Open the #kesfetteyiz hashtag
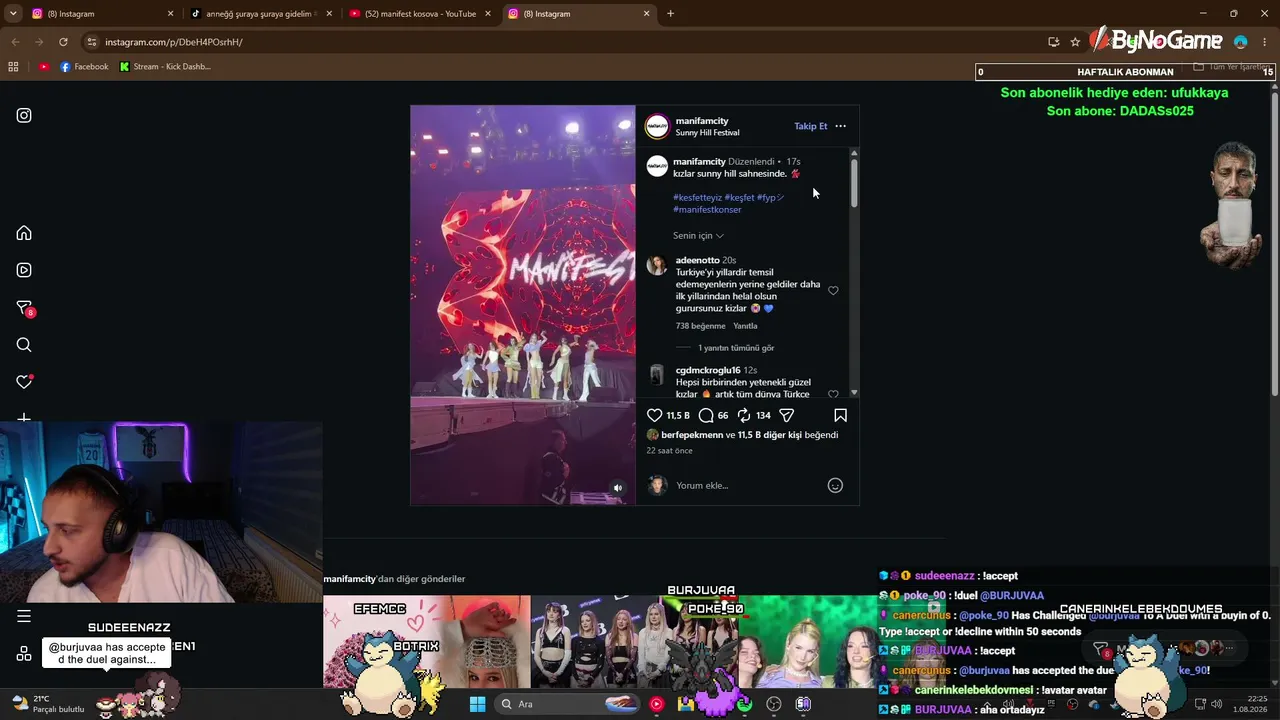This screenshot has width=1280, height=720. click(x=697, y=198)
